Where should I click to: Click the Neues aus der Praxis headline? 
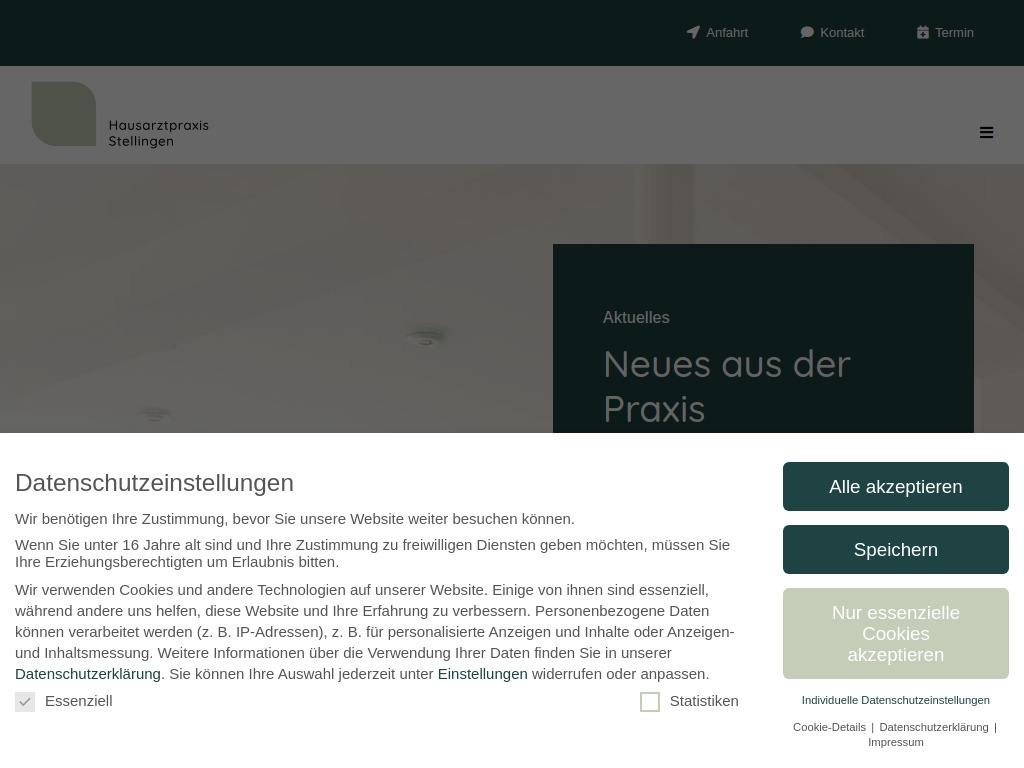click(x=726, y=386)
